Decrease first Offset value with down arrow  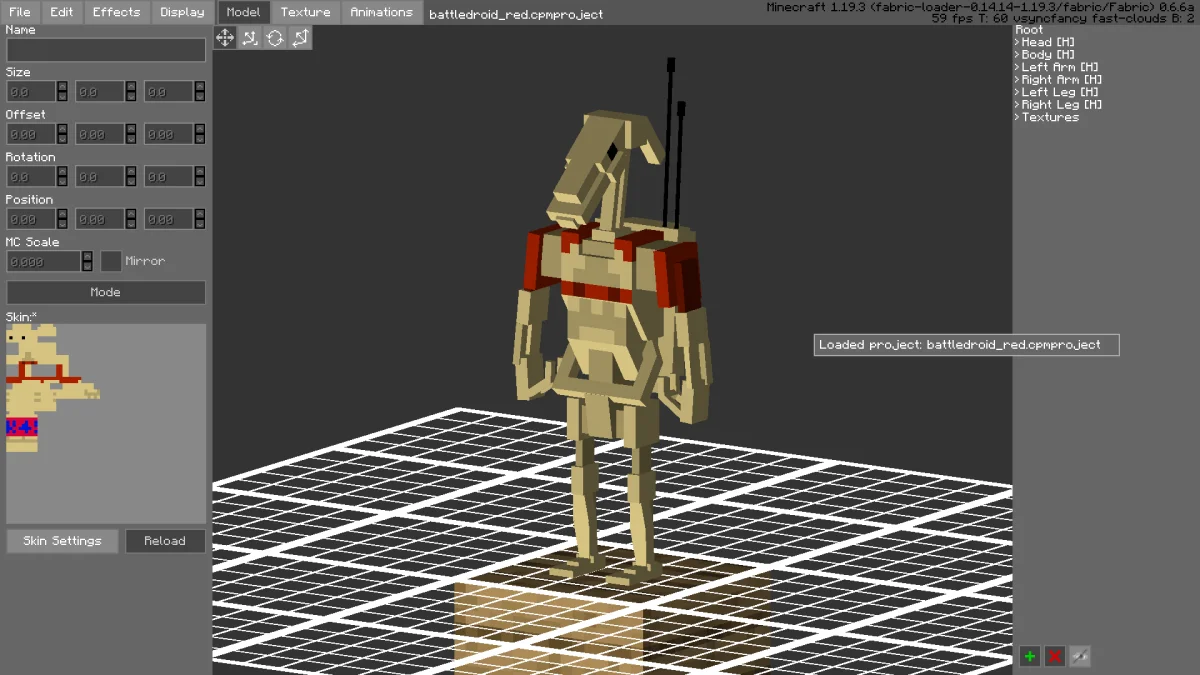click(62, 139)
